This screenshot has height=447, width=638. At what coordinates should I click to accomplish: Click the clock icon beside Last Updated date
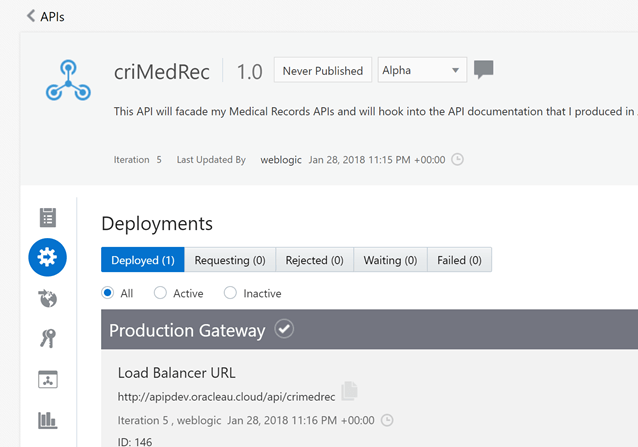pos(458,159)
